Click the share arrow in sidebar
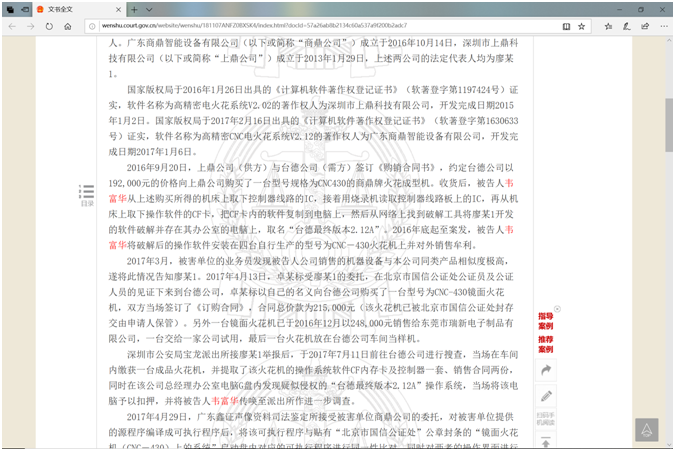The image size is (675, 451). coord(546,370)
